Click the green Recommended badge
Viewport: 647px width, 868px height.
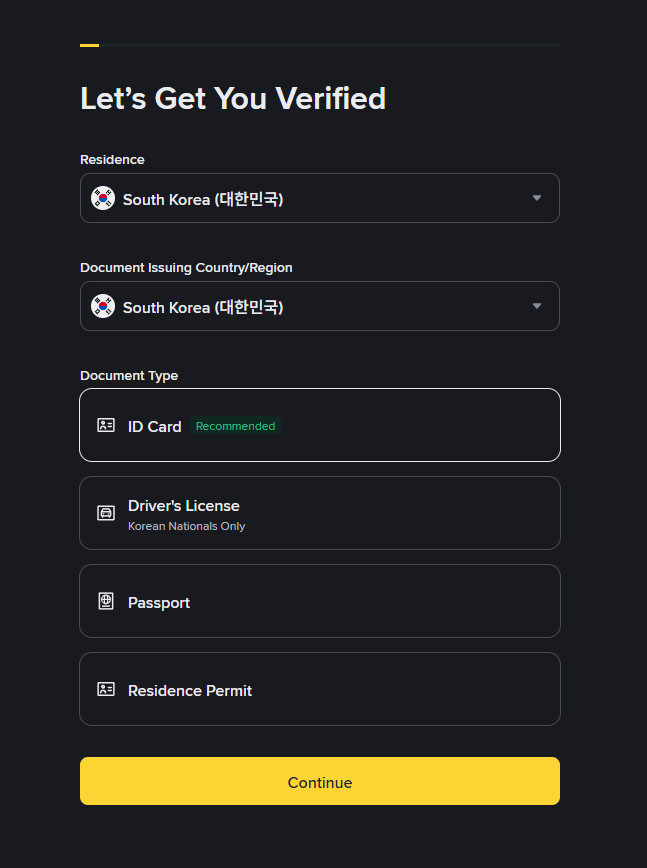(235, 426)
